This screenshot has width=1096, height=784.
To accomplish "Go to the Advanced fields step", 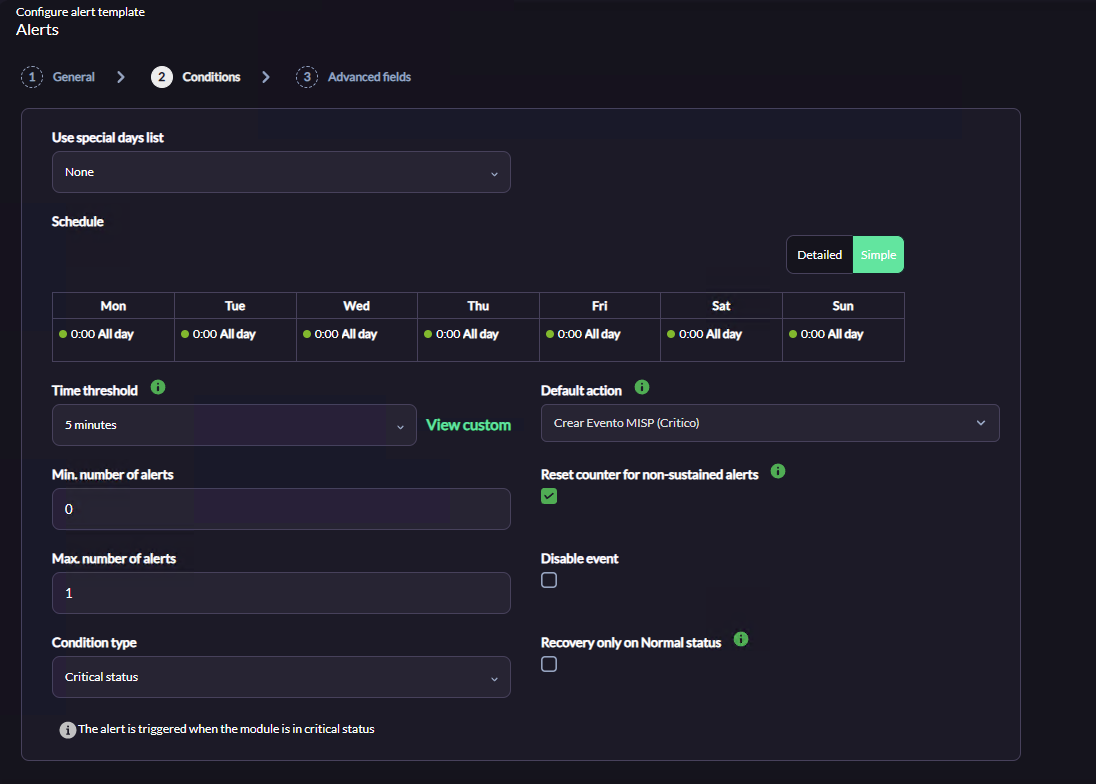I will coord(369,77).
